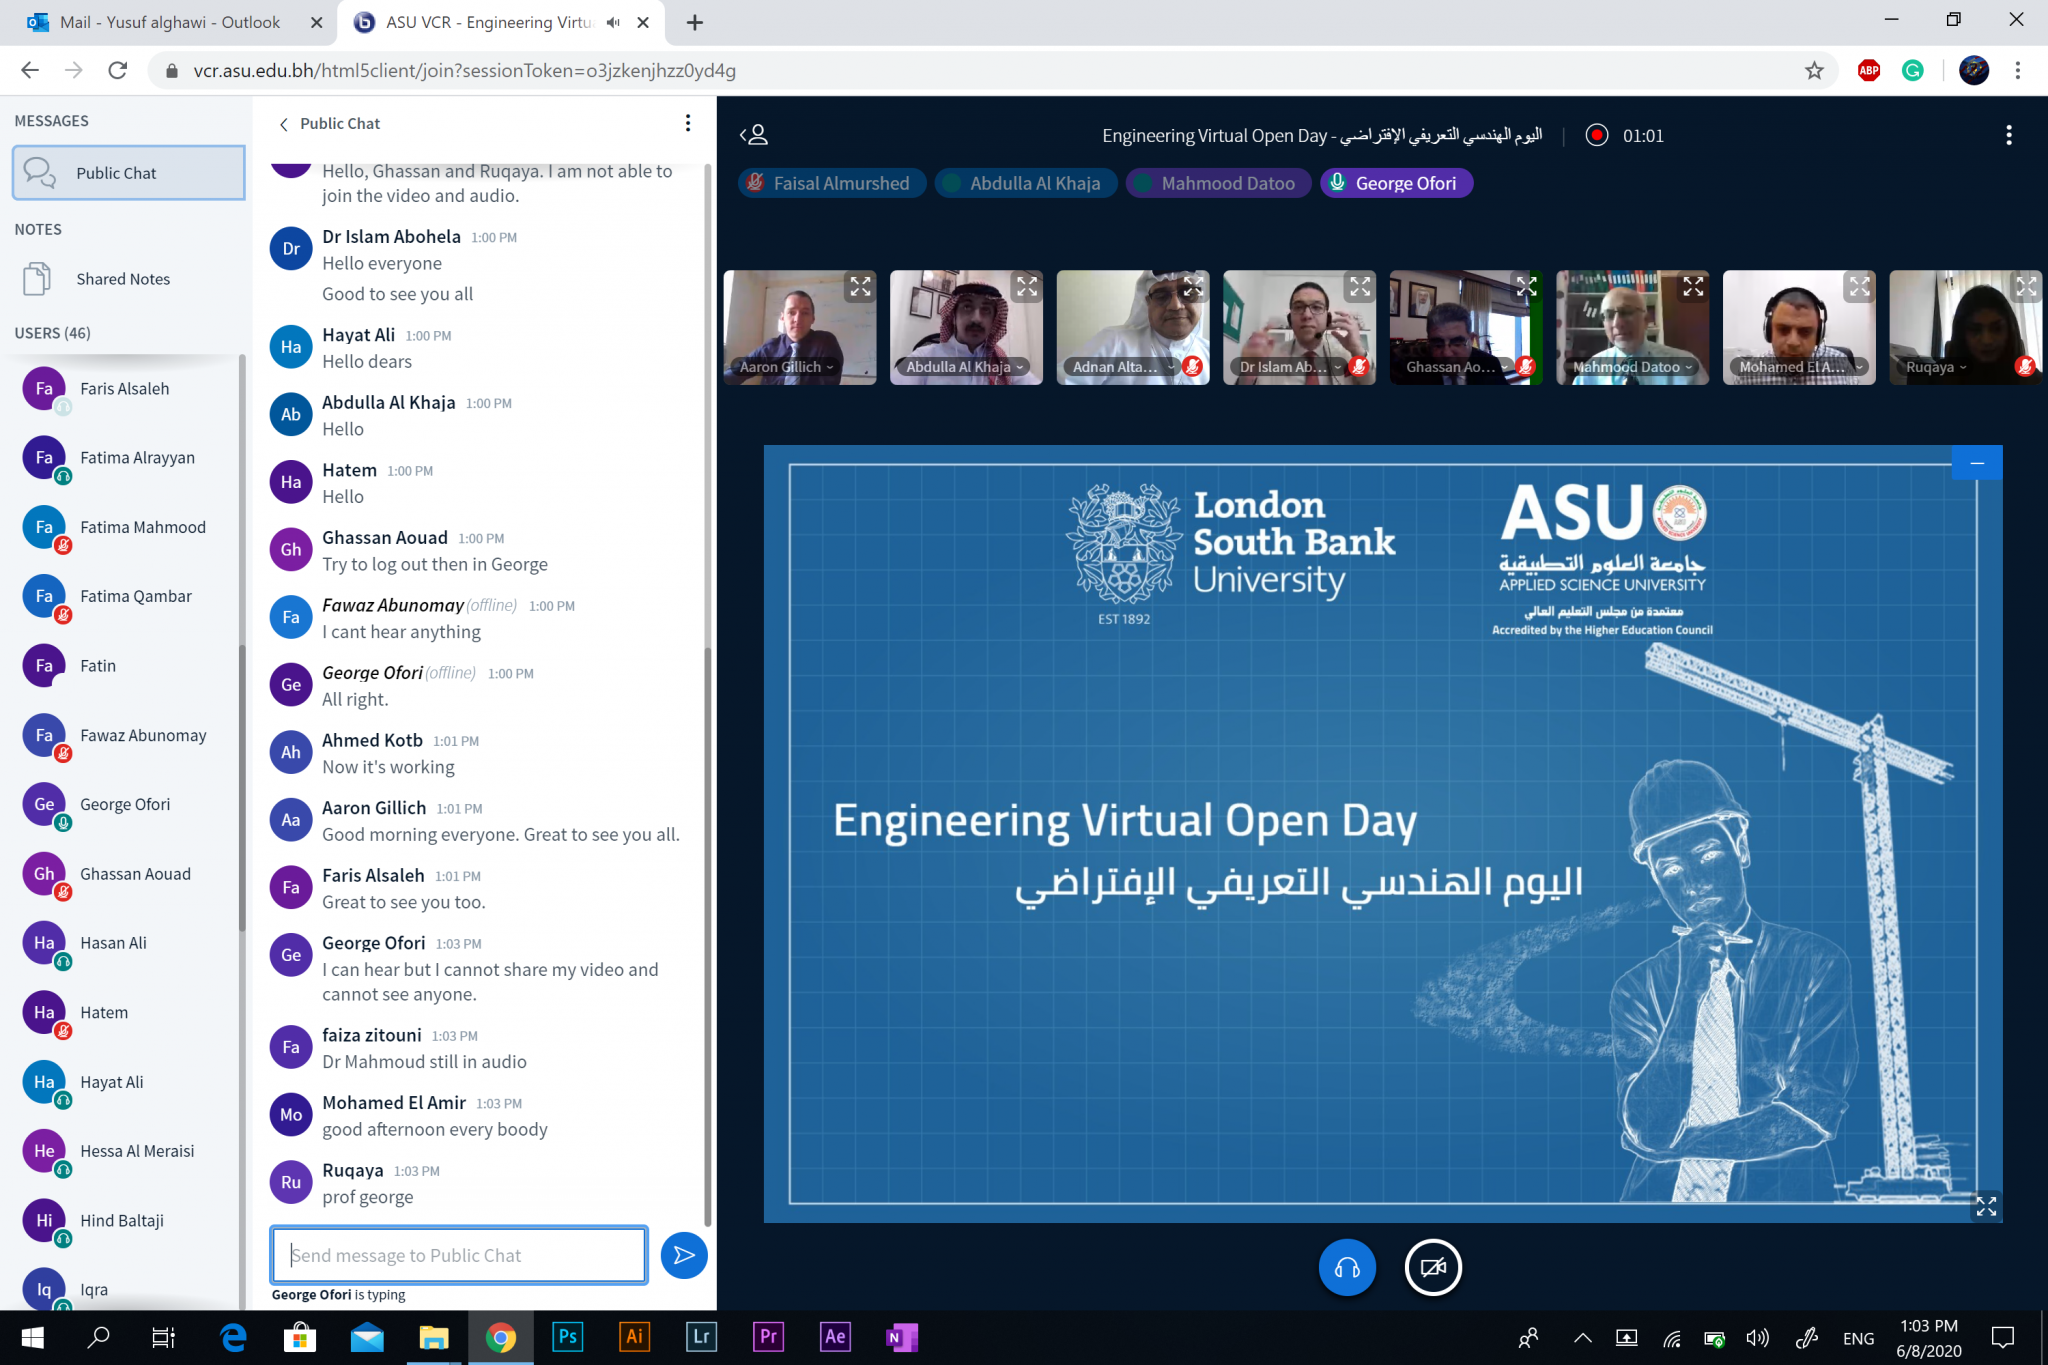Open Abdulla Al Khaja webcam name dropdown
This screenshot has width=2048, height=1365.
click(965, 367)
